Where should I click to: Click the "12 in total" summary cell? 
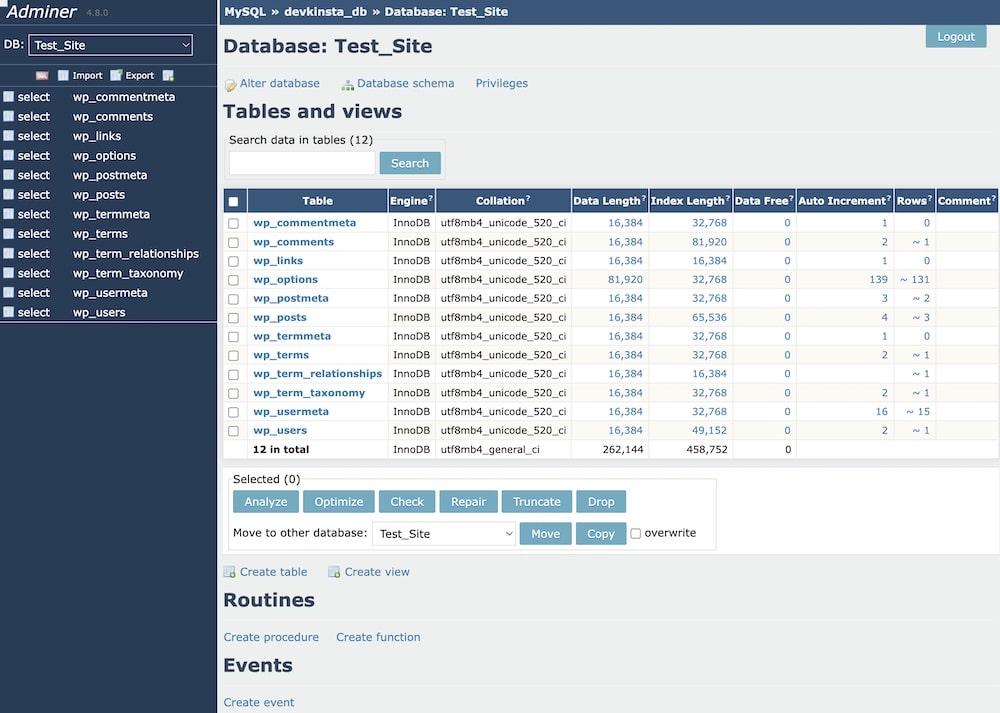pyautogui.click(x=281, y=450)
